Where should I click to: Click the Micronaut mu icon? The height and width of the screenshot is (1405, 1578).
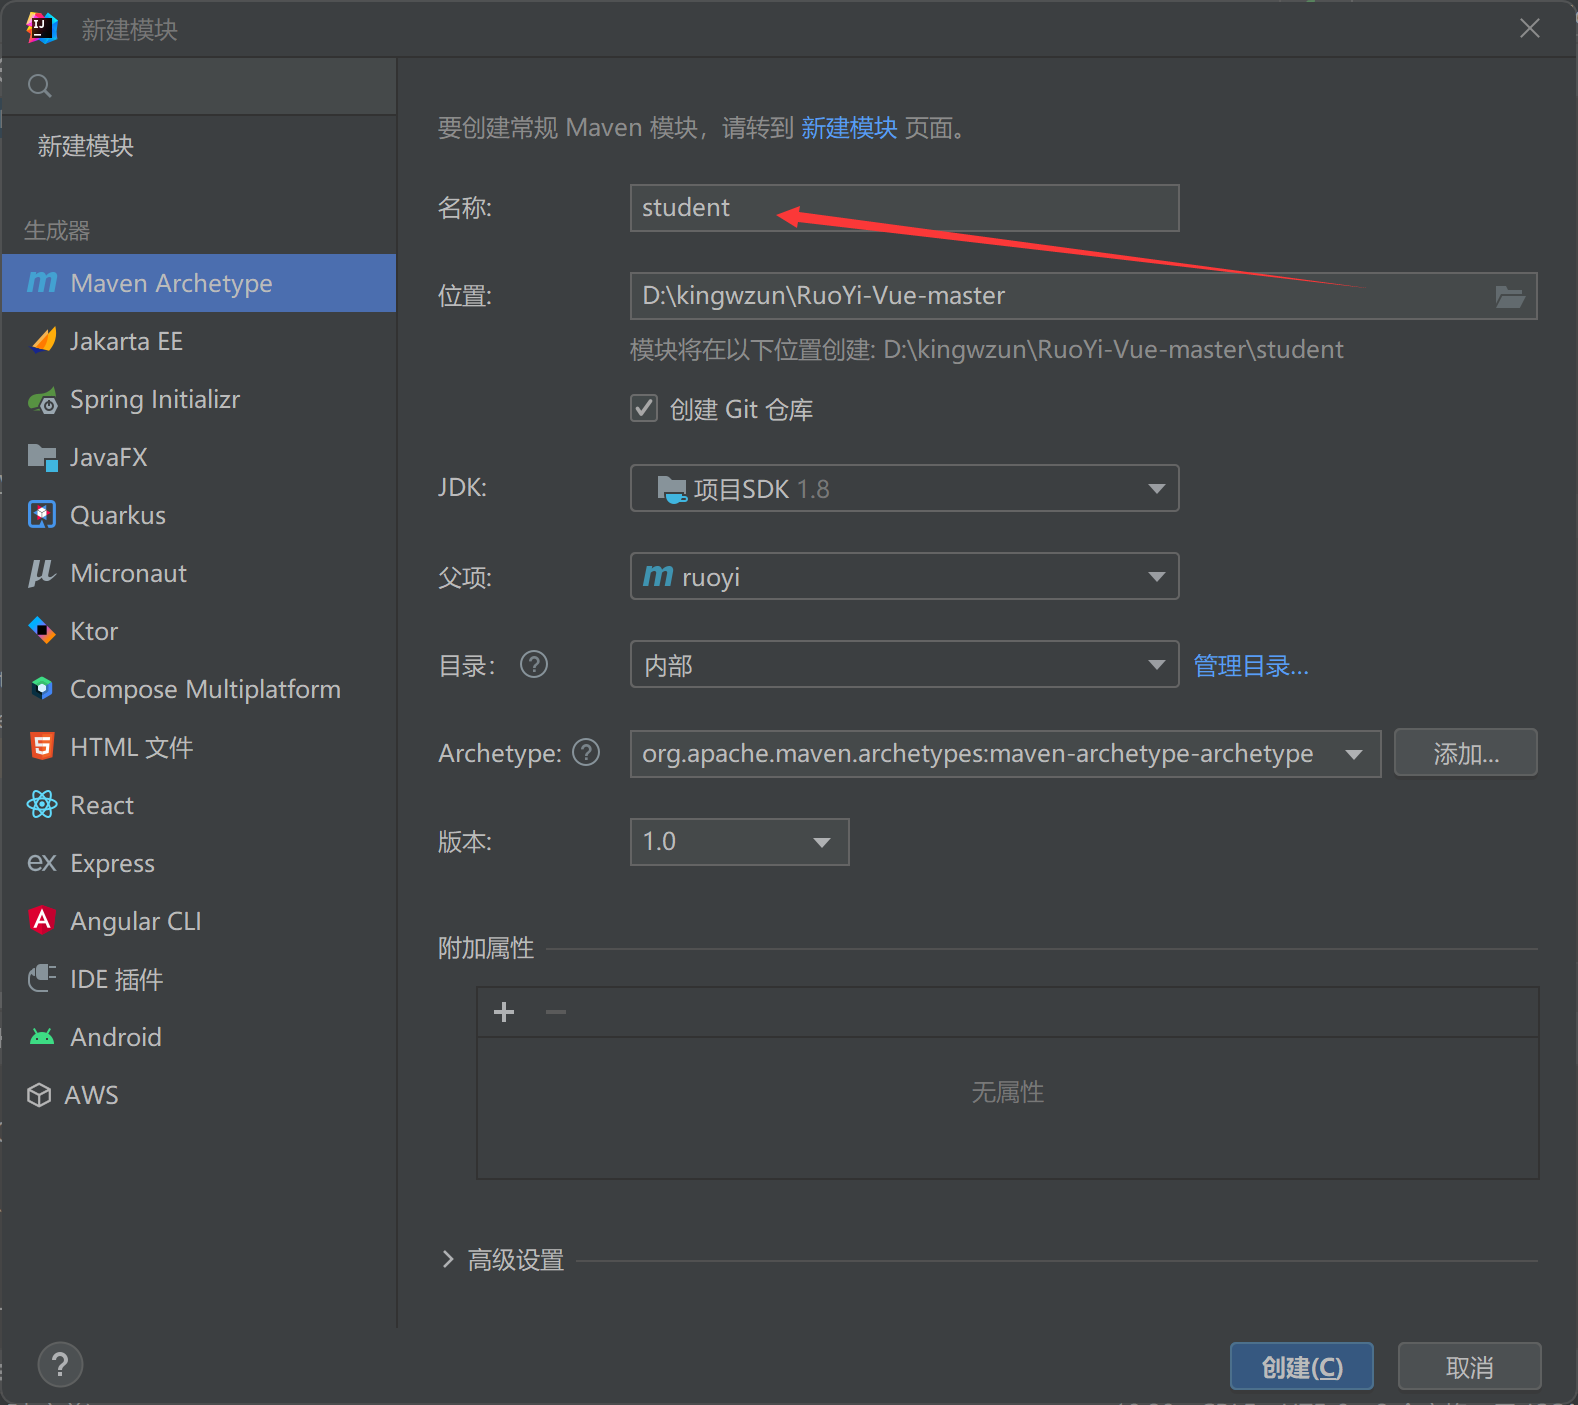click(42, 573)
